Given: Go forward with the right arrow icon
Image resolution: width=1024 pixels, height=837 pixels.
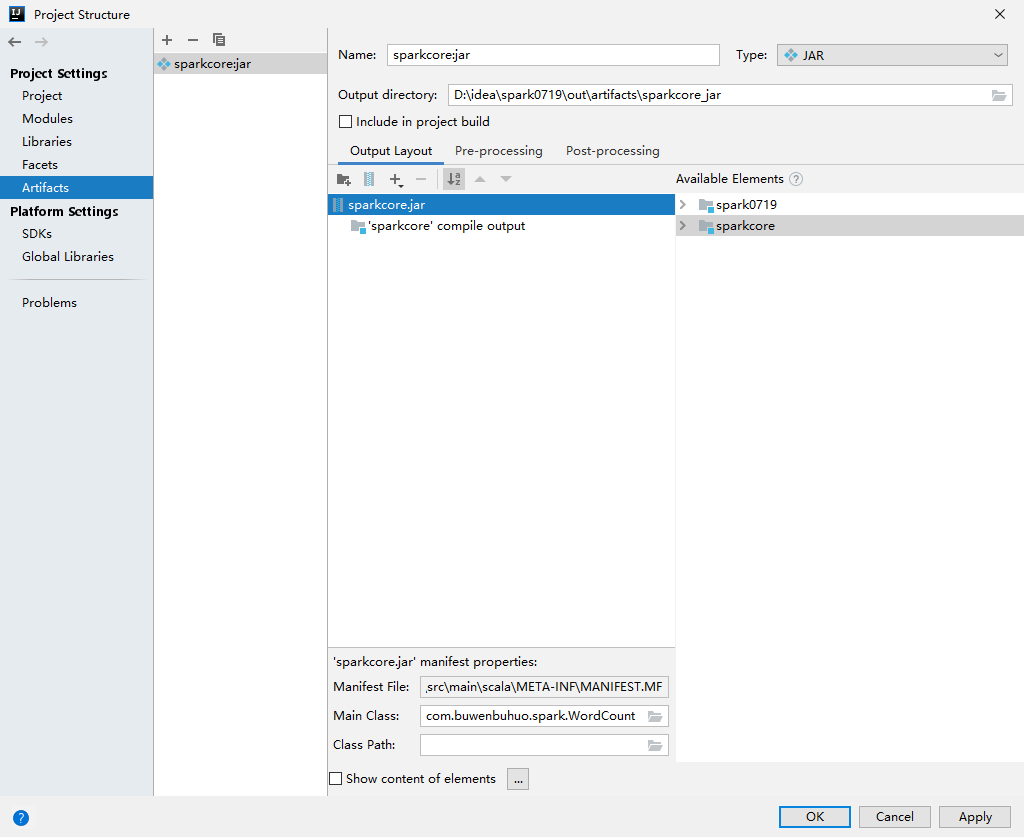Looking at the screenshot, I should coord(41,42).
